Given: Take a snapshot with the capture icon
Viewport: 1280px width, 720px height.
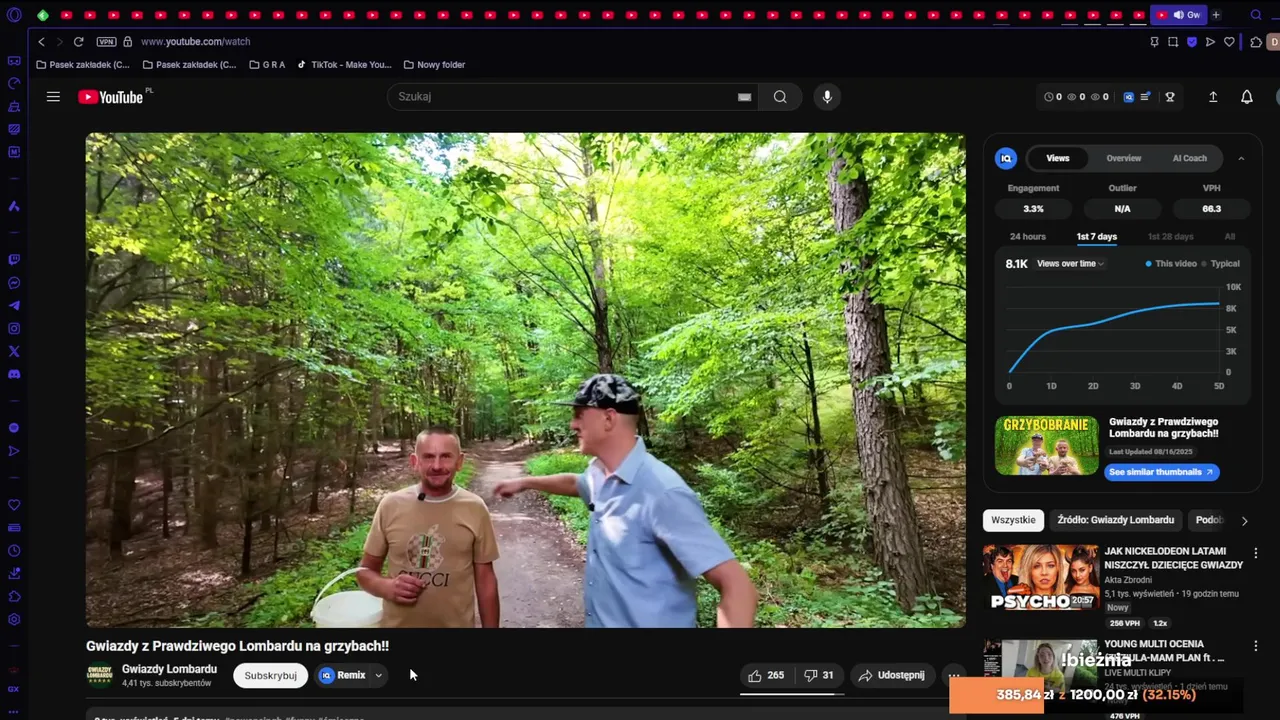Looking at the screenshot, I should tap(1173, 42).
